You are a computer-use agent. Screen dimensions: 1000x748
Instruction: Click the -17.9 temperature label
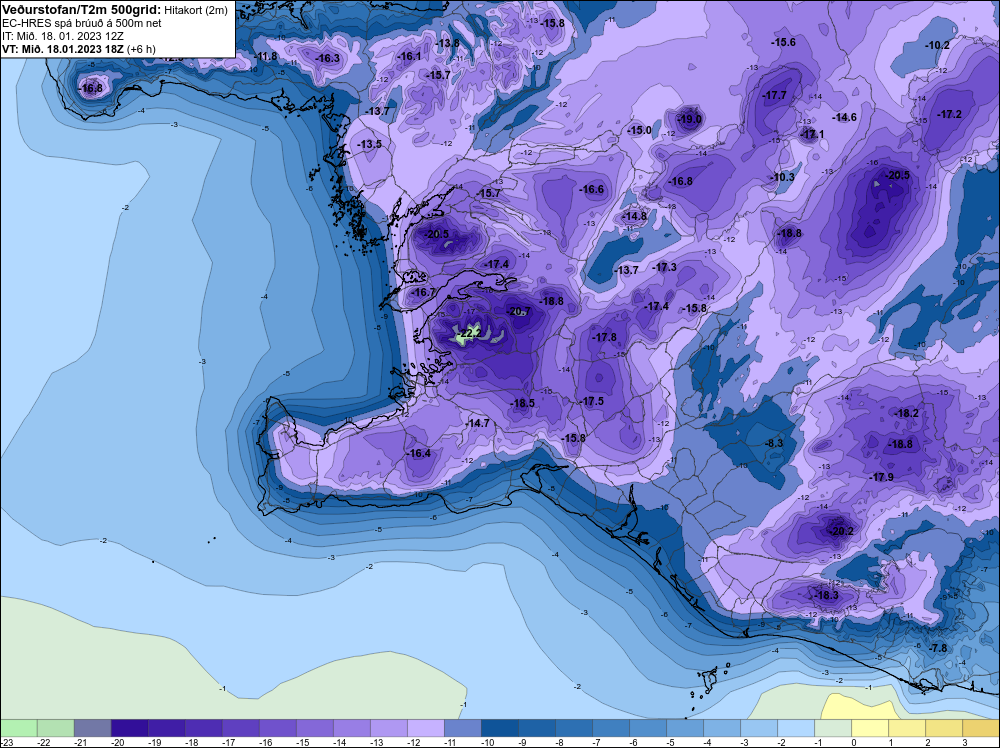[x=882, y=477]
